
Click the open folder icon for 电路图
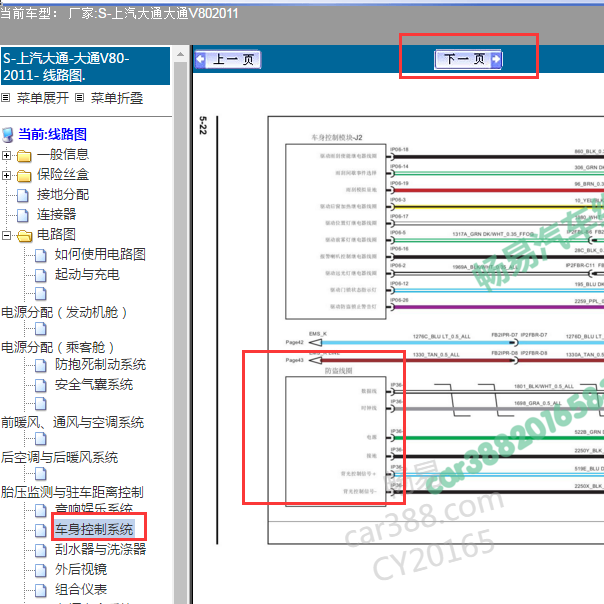point(24,236)
